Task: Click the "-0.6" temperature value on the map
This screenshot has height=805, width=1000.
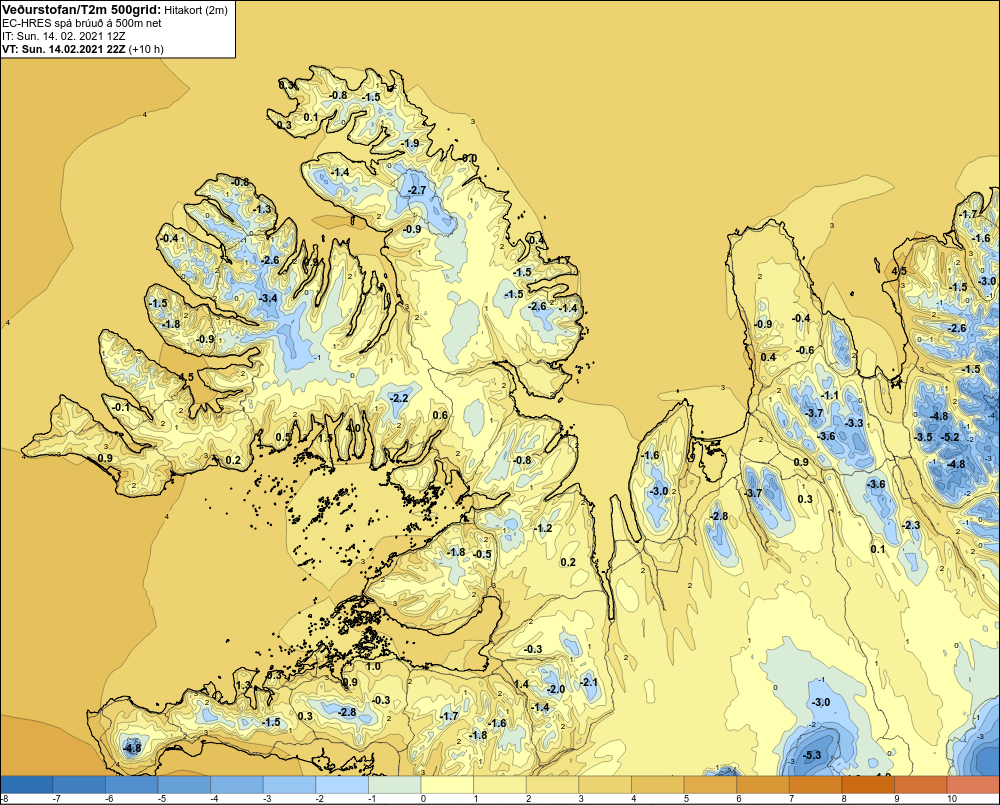Action: (x=805, y=350)
